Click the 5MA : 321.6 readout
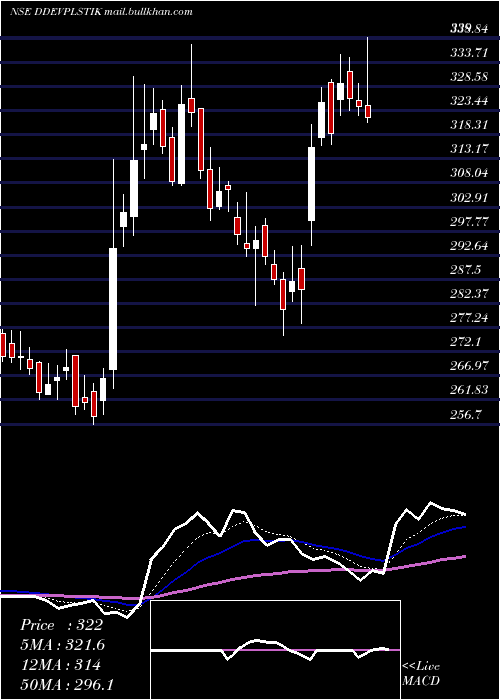Screen dimensions: 500x700 pos(64,645)
